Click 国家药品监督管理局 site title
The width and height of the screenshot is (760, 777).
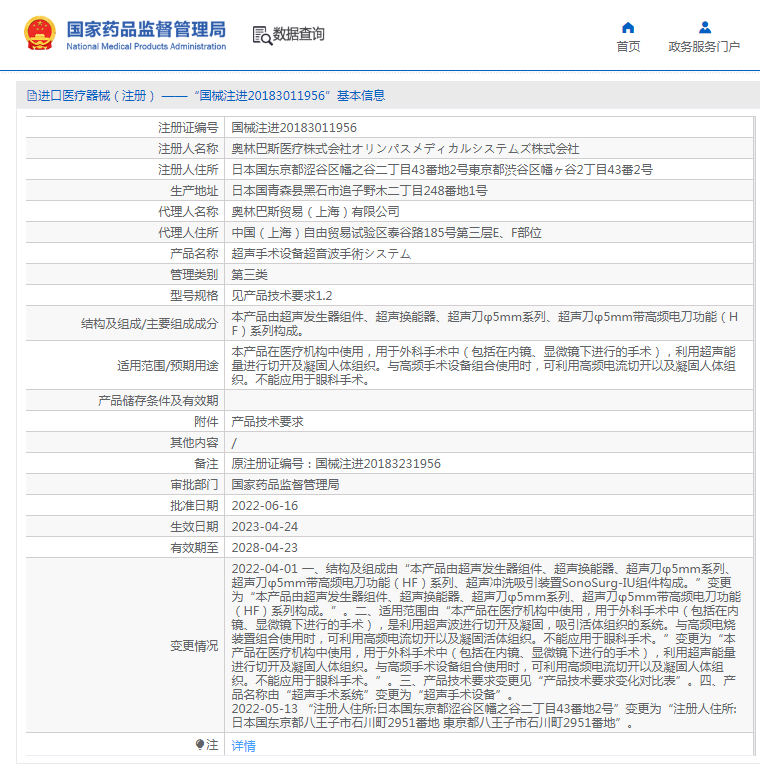click(x=146, y=29)
